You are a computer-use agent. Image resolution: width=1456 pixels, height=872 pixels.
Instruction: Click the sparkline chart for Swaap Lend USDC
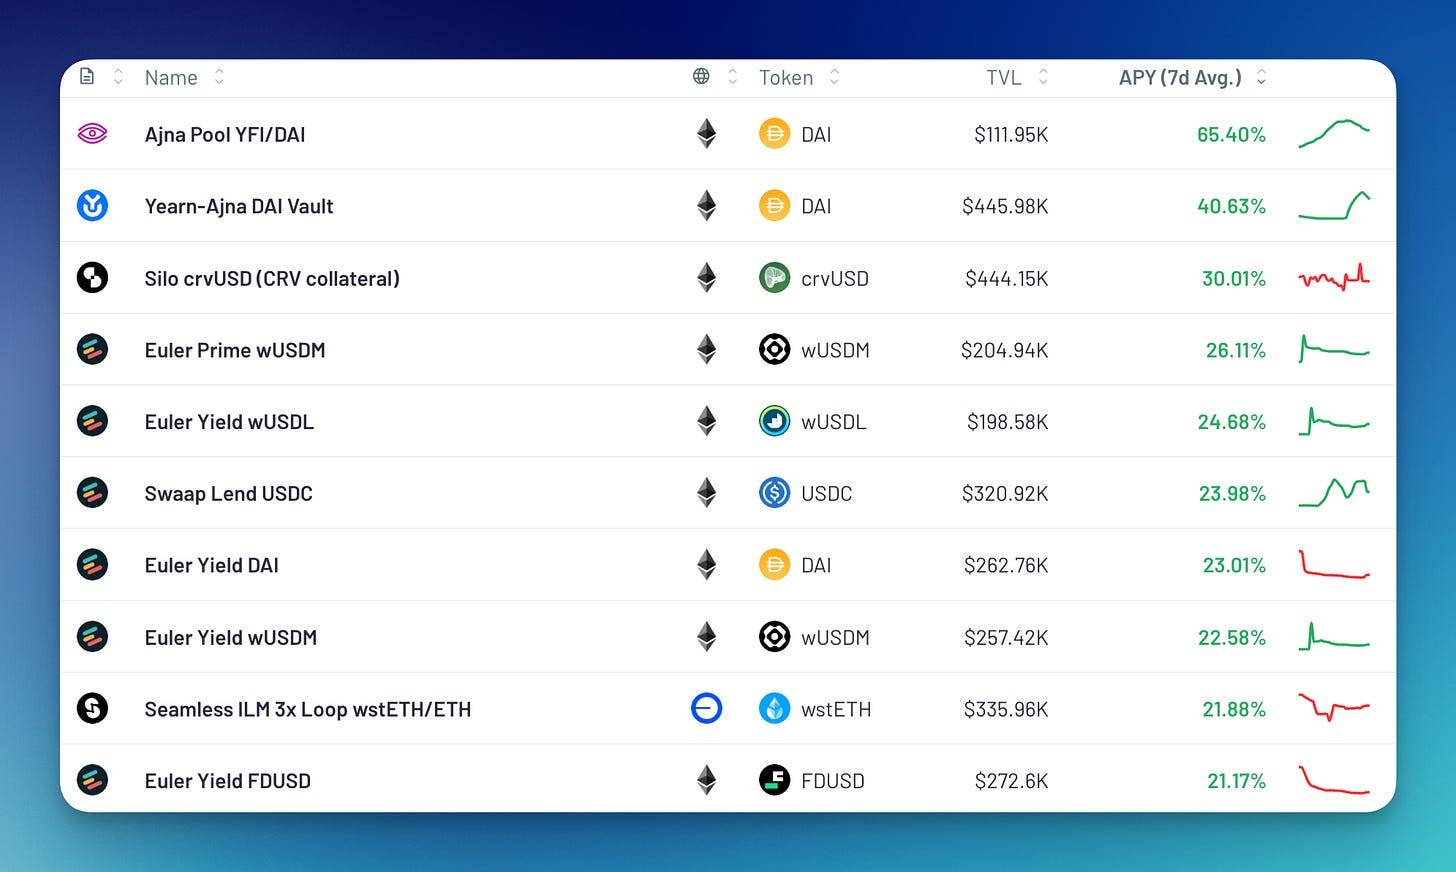[x=1334, y=492]
